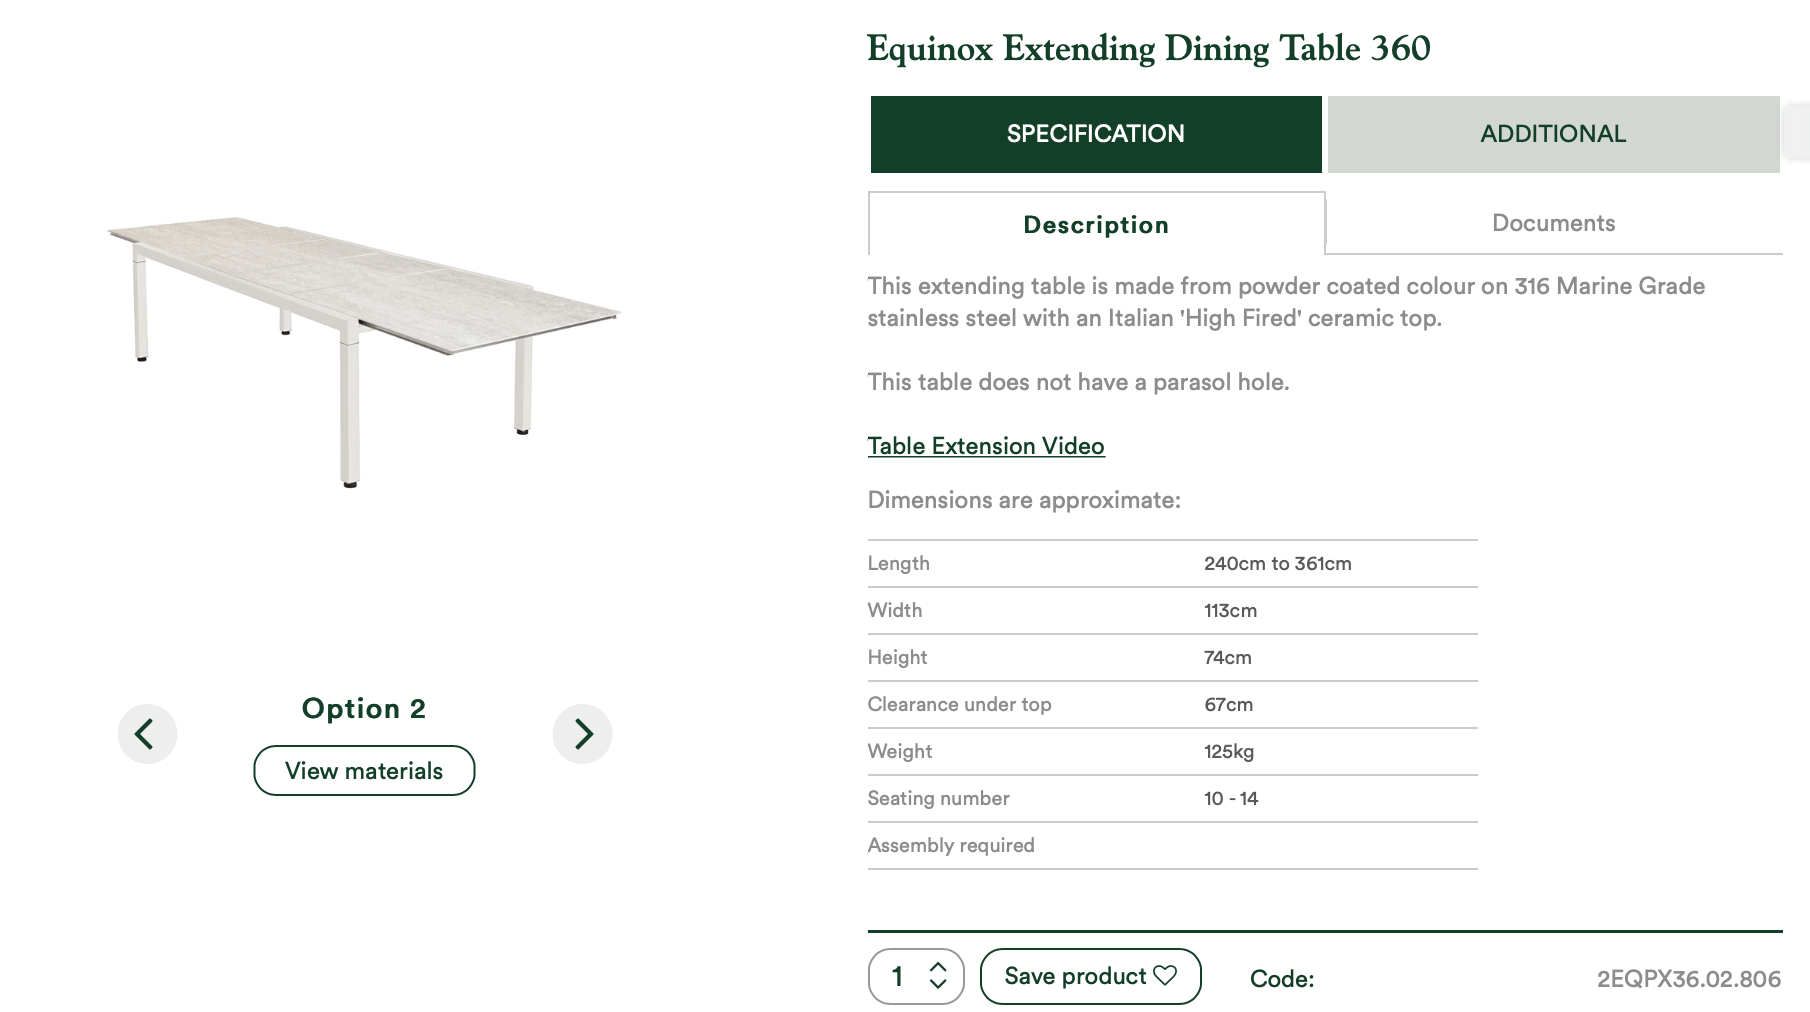The width and height of the screenshot is (1810, 1012).
Task: Select the Length value 240cm to 361cm
Action: click(1278, 563)
